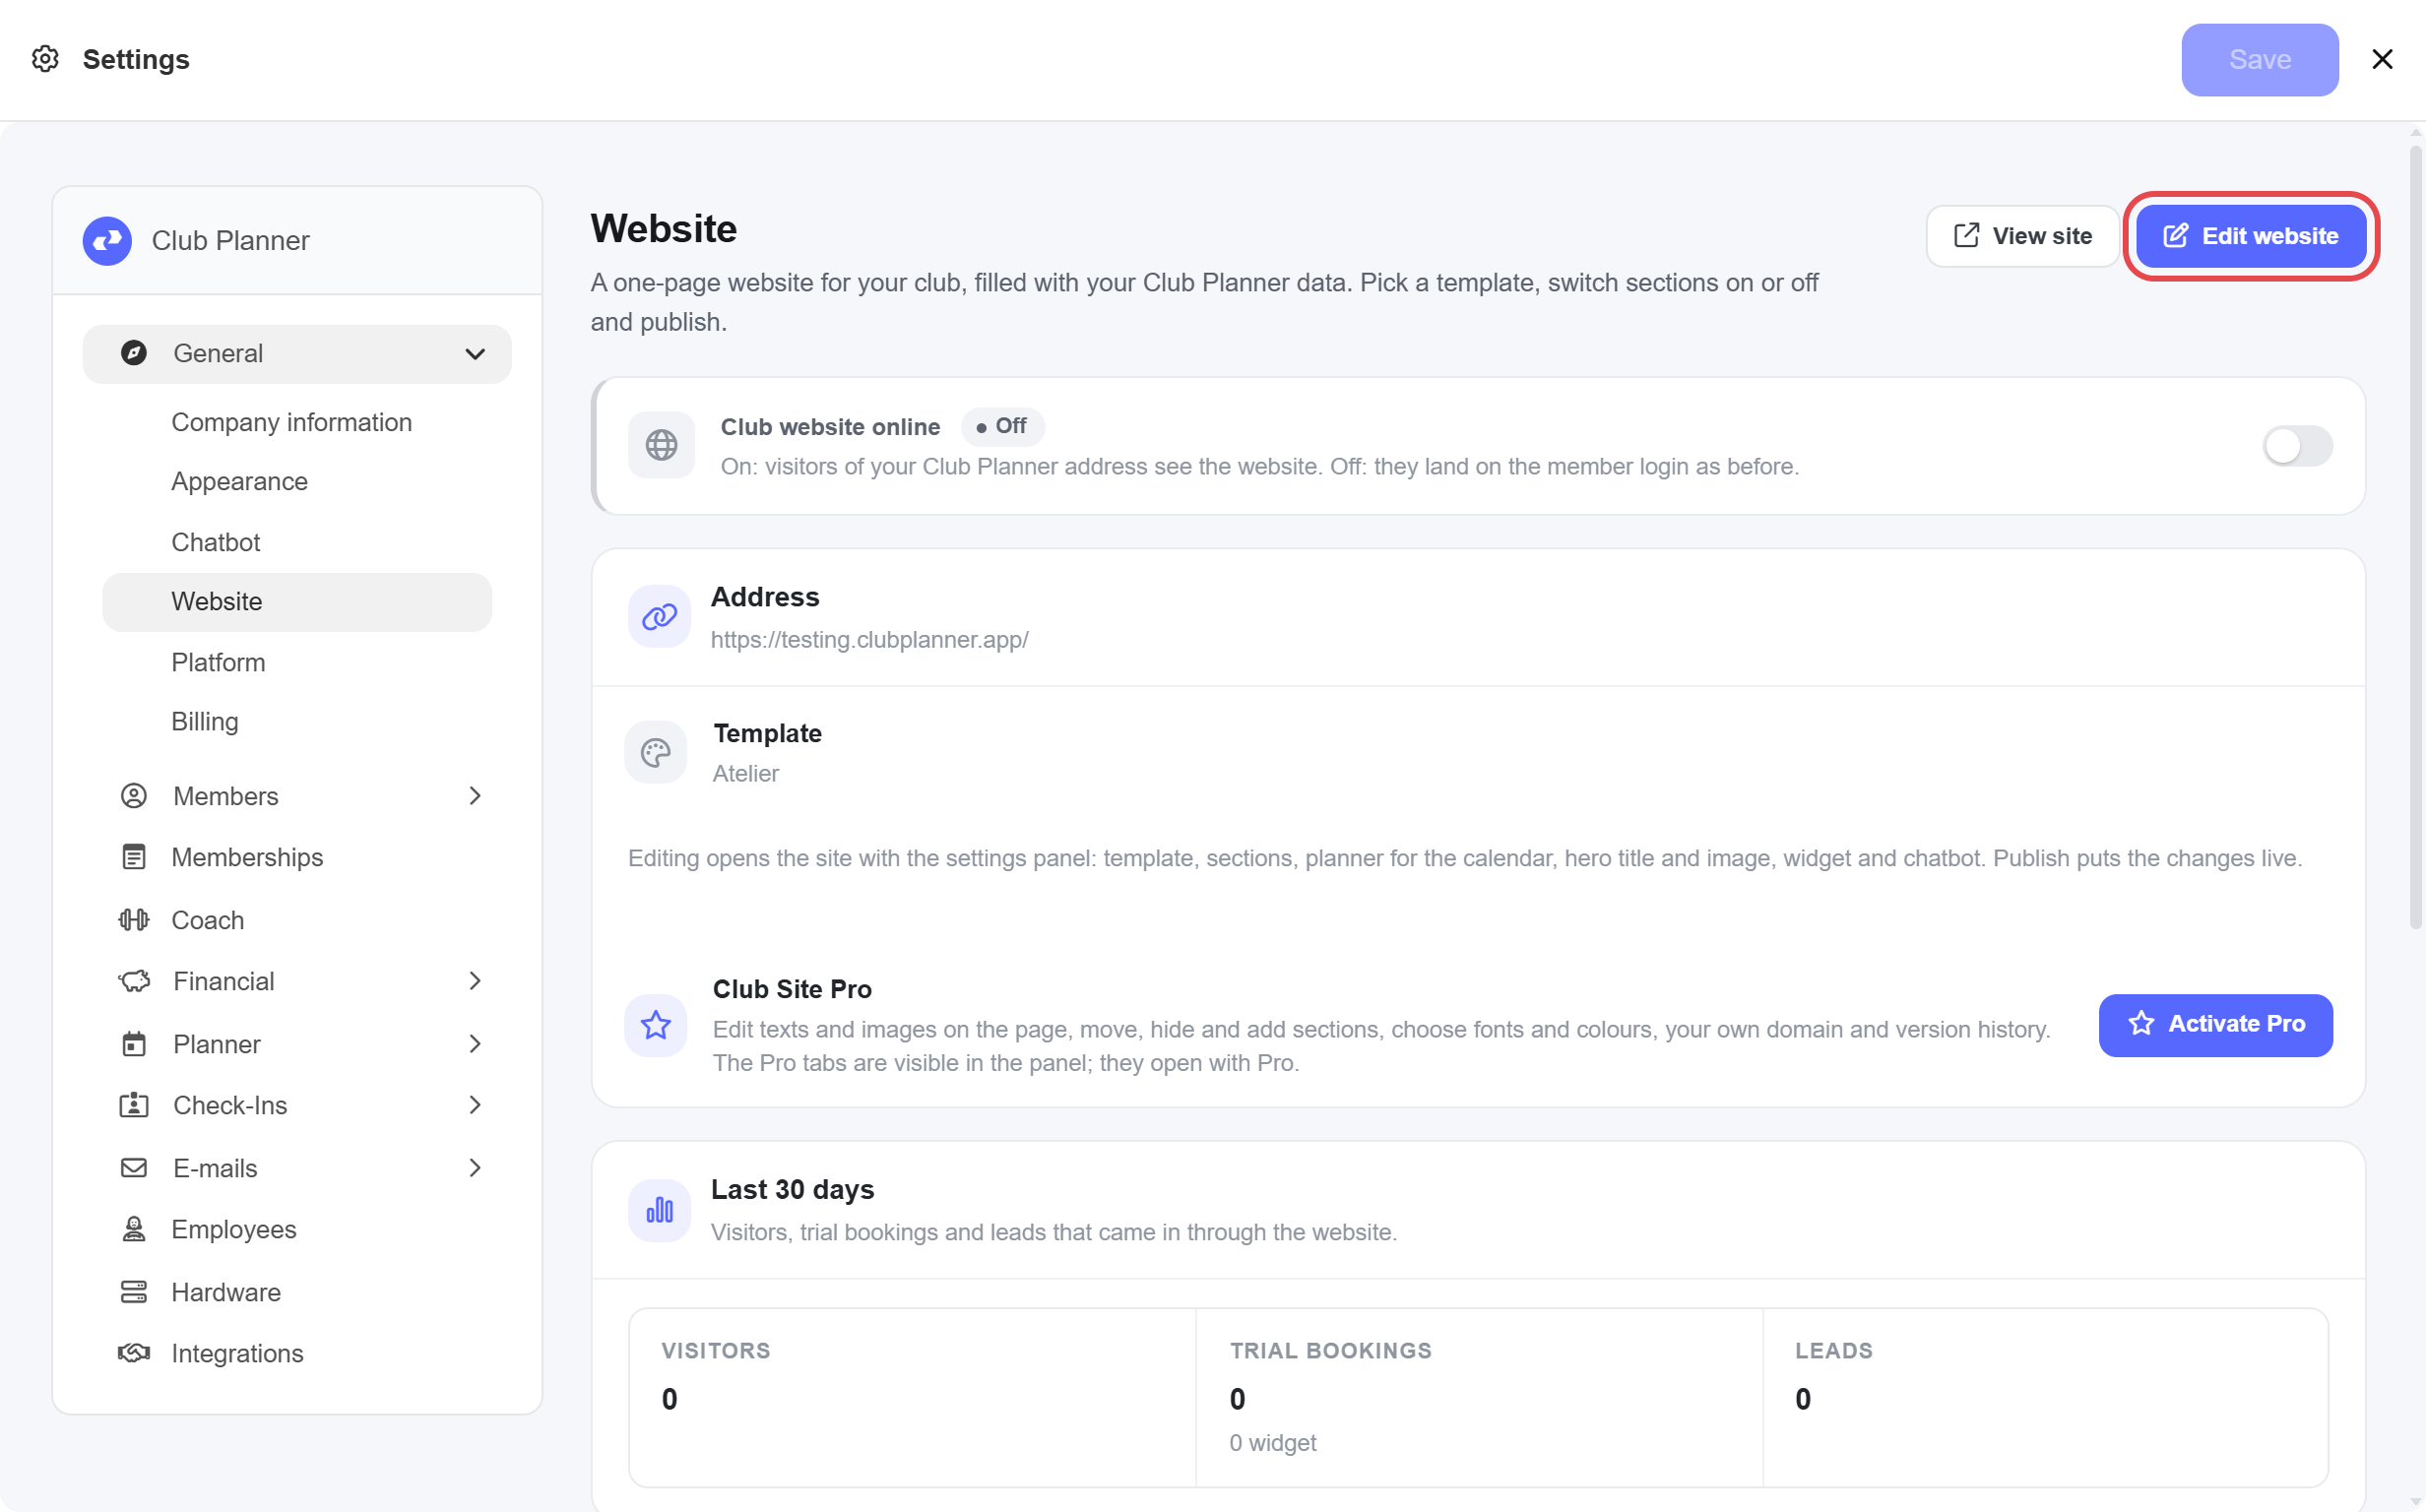Screen dimensions: 2426x1512
Task: Expand the E-mails chevron
Action: click(475, 1167)
